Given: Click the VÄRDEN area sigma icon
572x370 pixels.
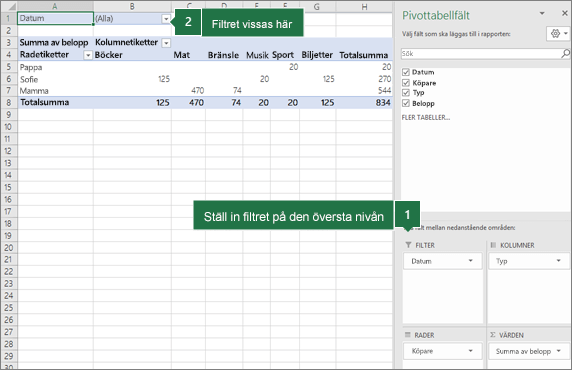Looking at the screenshot, I should 493,335.
